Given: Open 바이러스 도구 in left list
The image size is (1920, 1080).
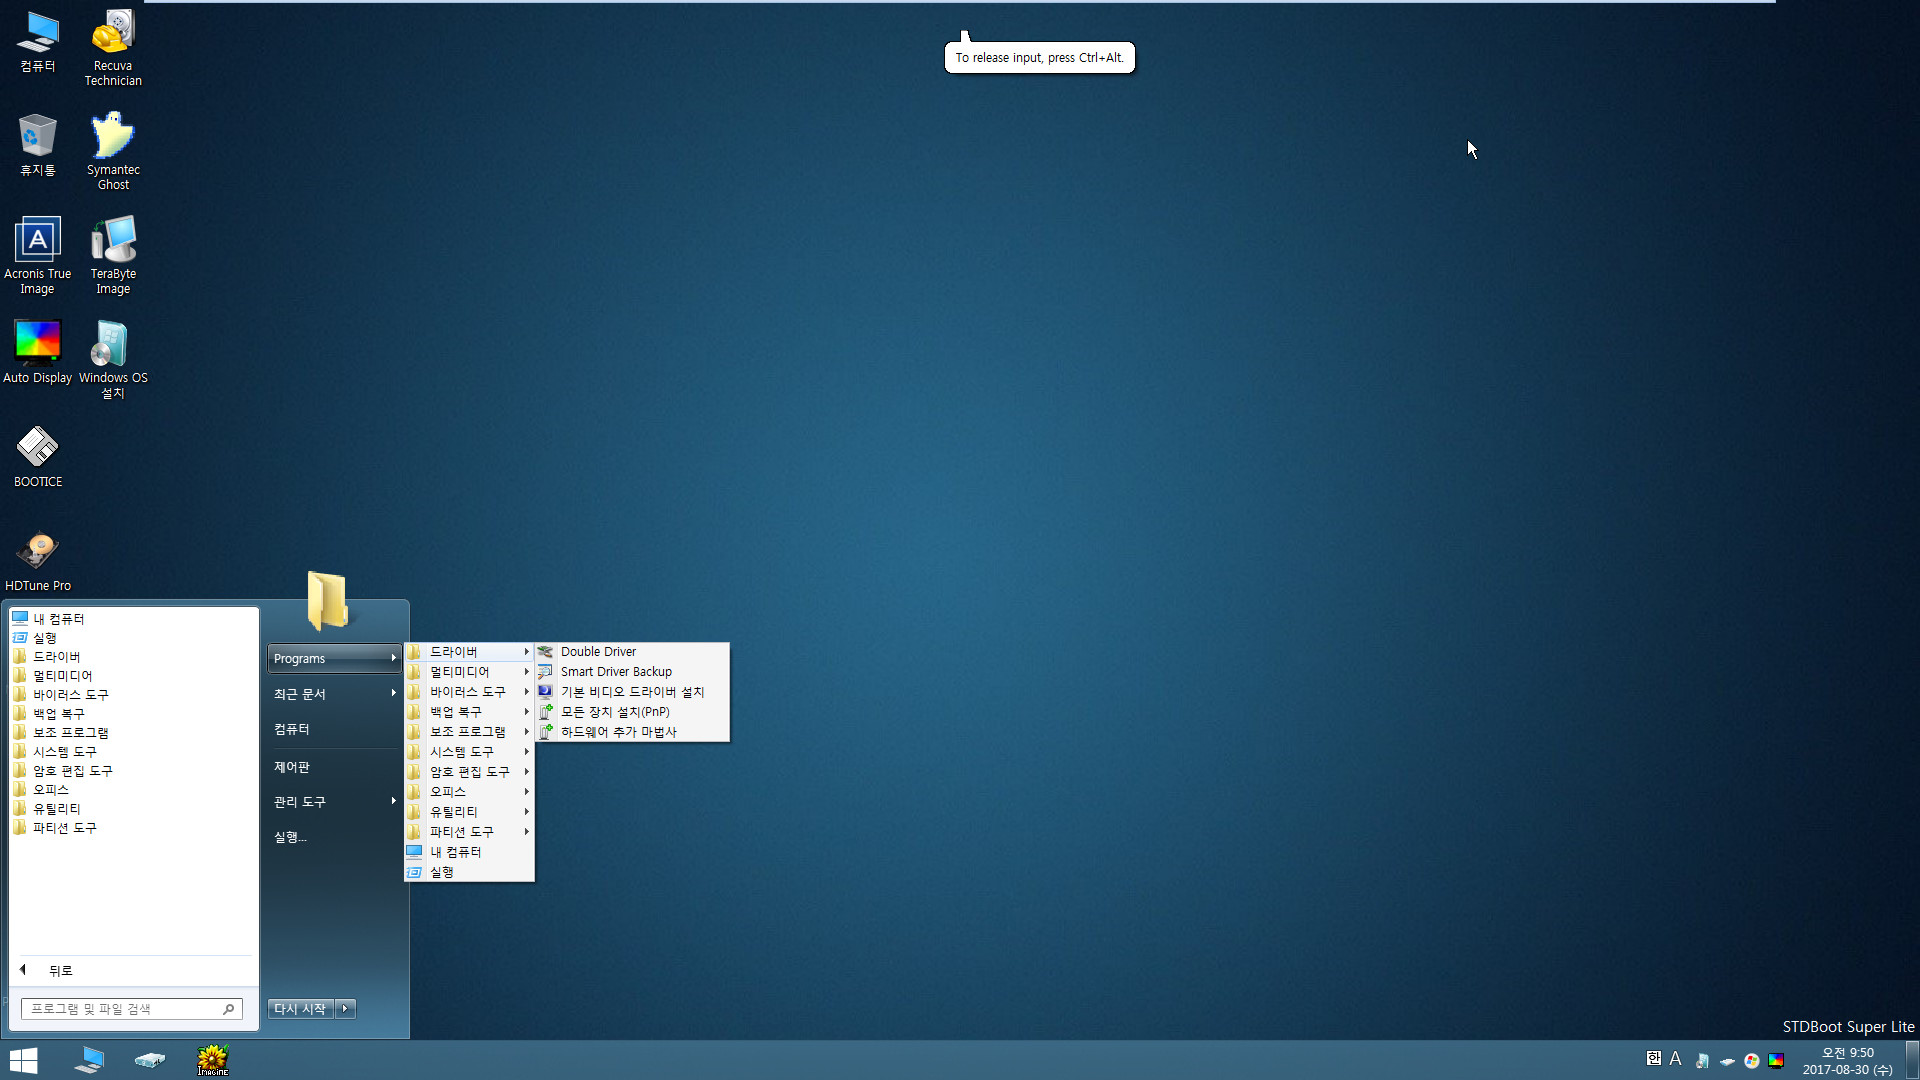Looking at the screenshot, I should click(x=134, y=695).
